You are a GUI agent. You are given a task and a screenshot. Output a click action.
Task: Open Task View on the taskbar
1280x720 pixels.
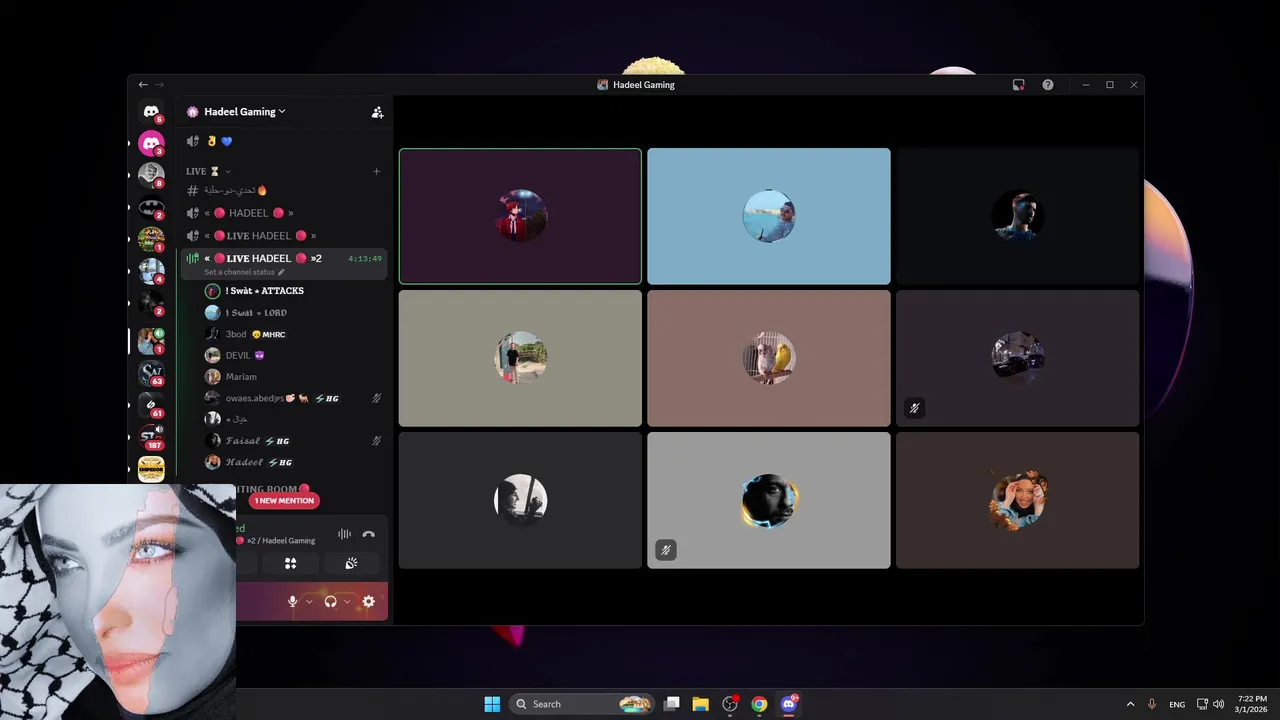point(672,704)
